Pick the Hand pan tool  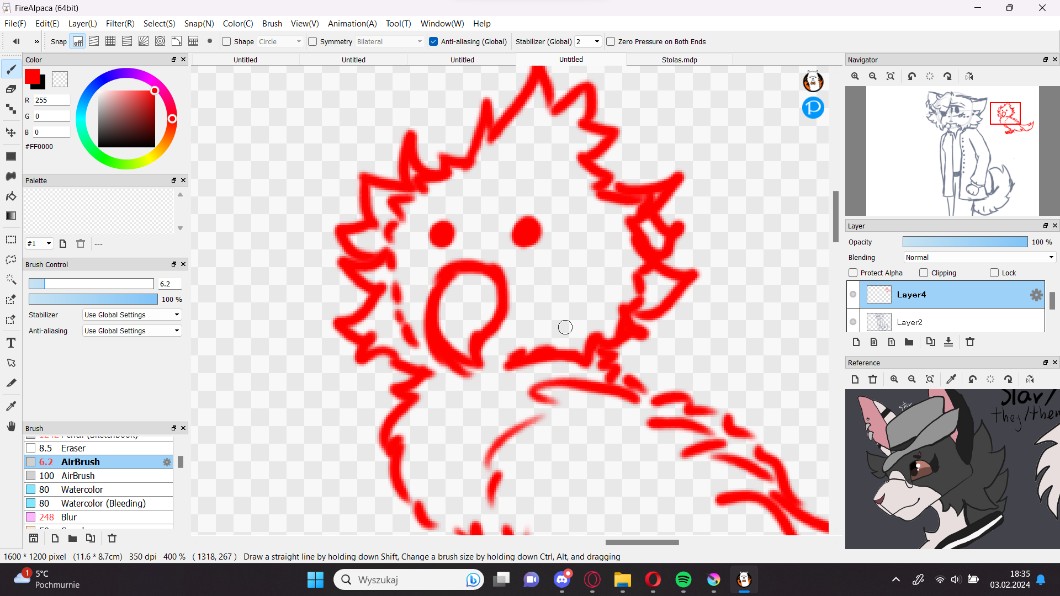[11, 427]
